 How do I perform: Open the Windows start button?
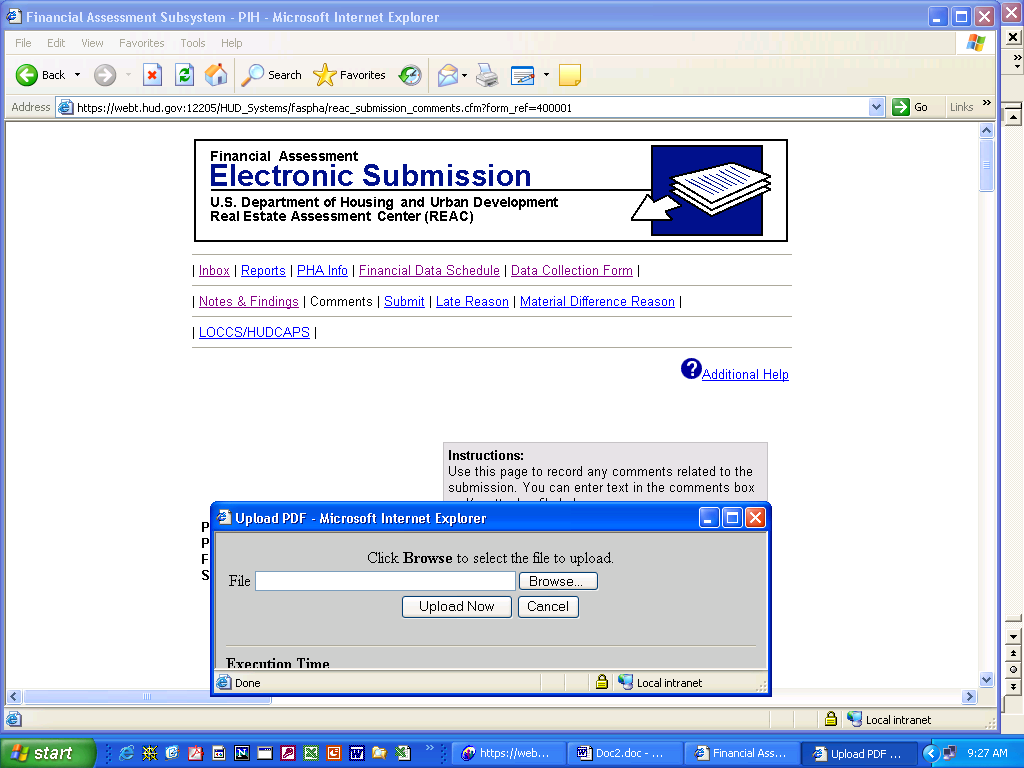(x=47, y=753)
